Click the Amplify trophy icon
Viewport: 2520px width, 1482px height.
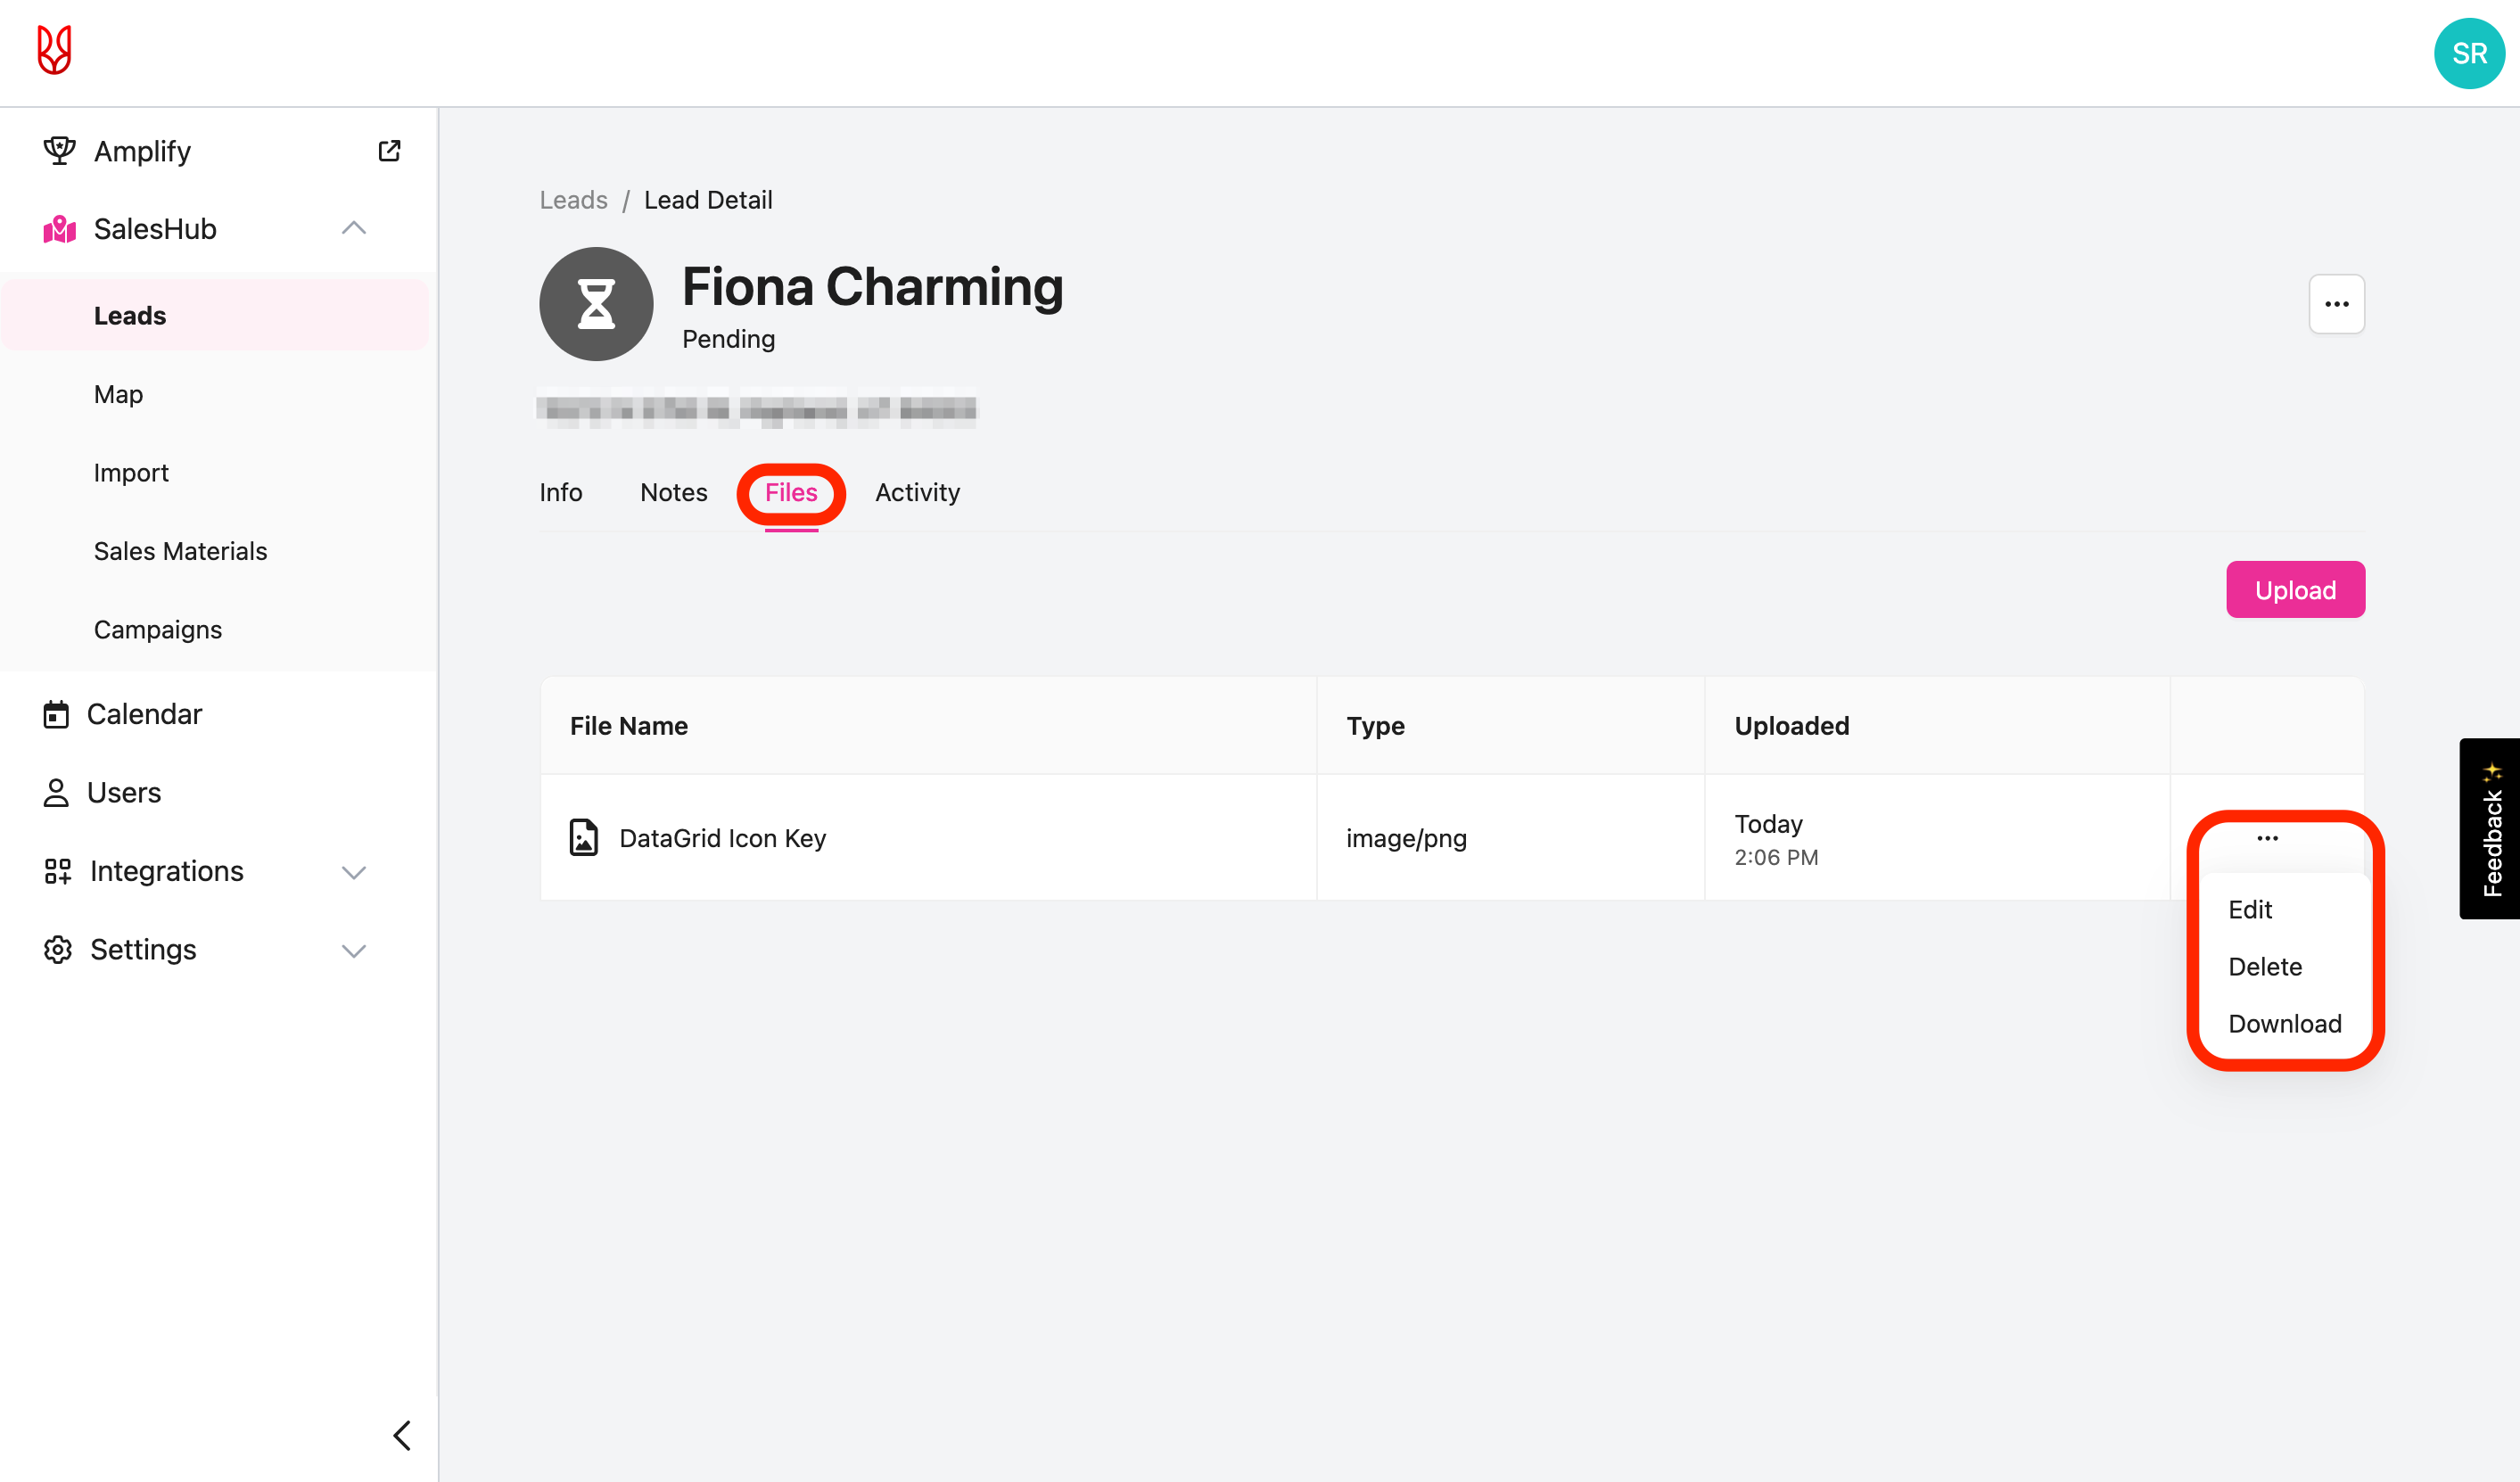[x=59, y=151]
